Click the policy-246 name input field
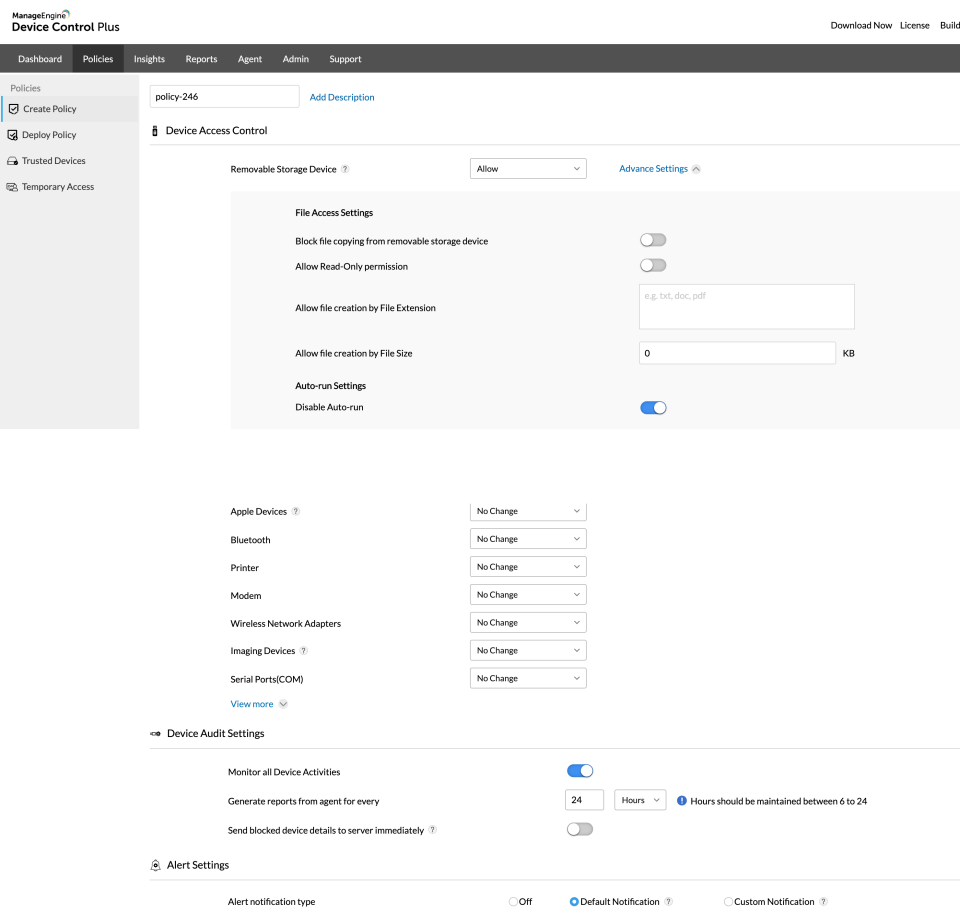Image resolution: width=960 pixels, height=914 pixels. [224, 96]
